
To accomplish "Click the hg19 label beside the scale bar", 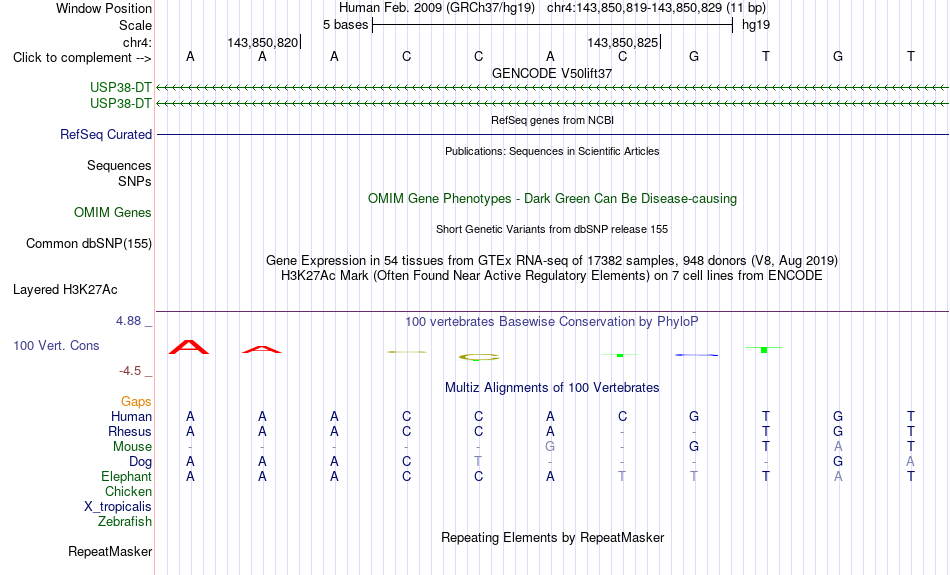I will [756, 25].
